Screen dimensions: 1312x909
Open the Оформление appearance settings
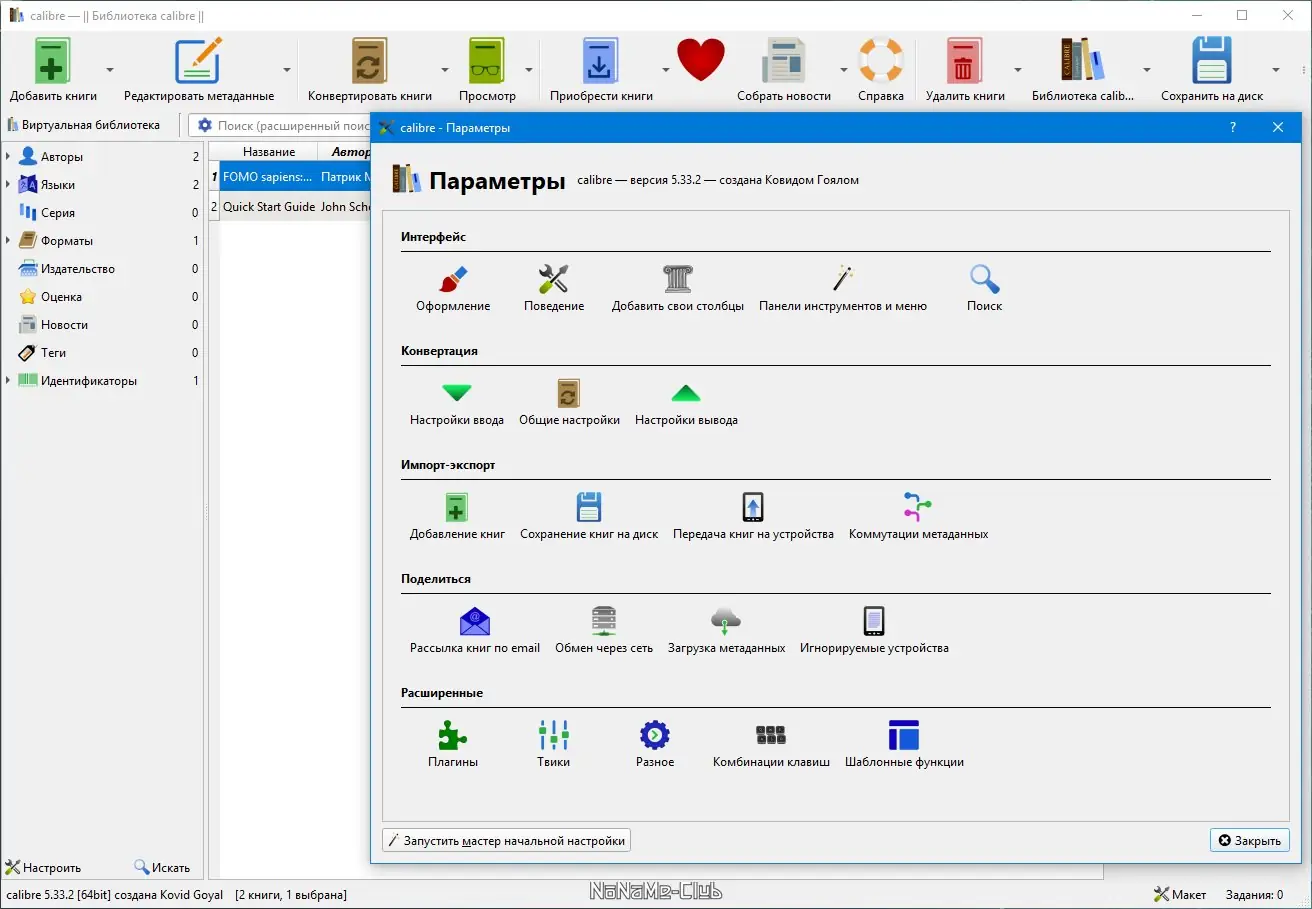pos(453,288)
